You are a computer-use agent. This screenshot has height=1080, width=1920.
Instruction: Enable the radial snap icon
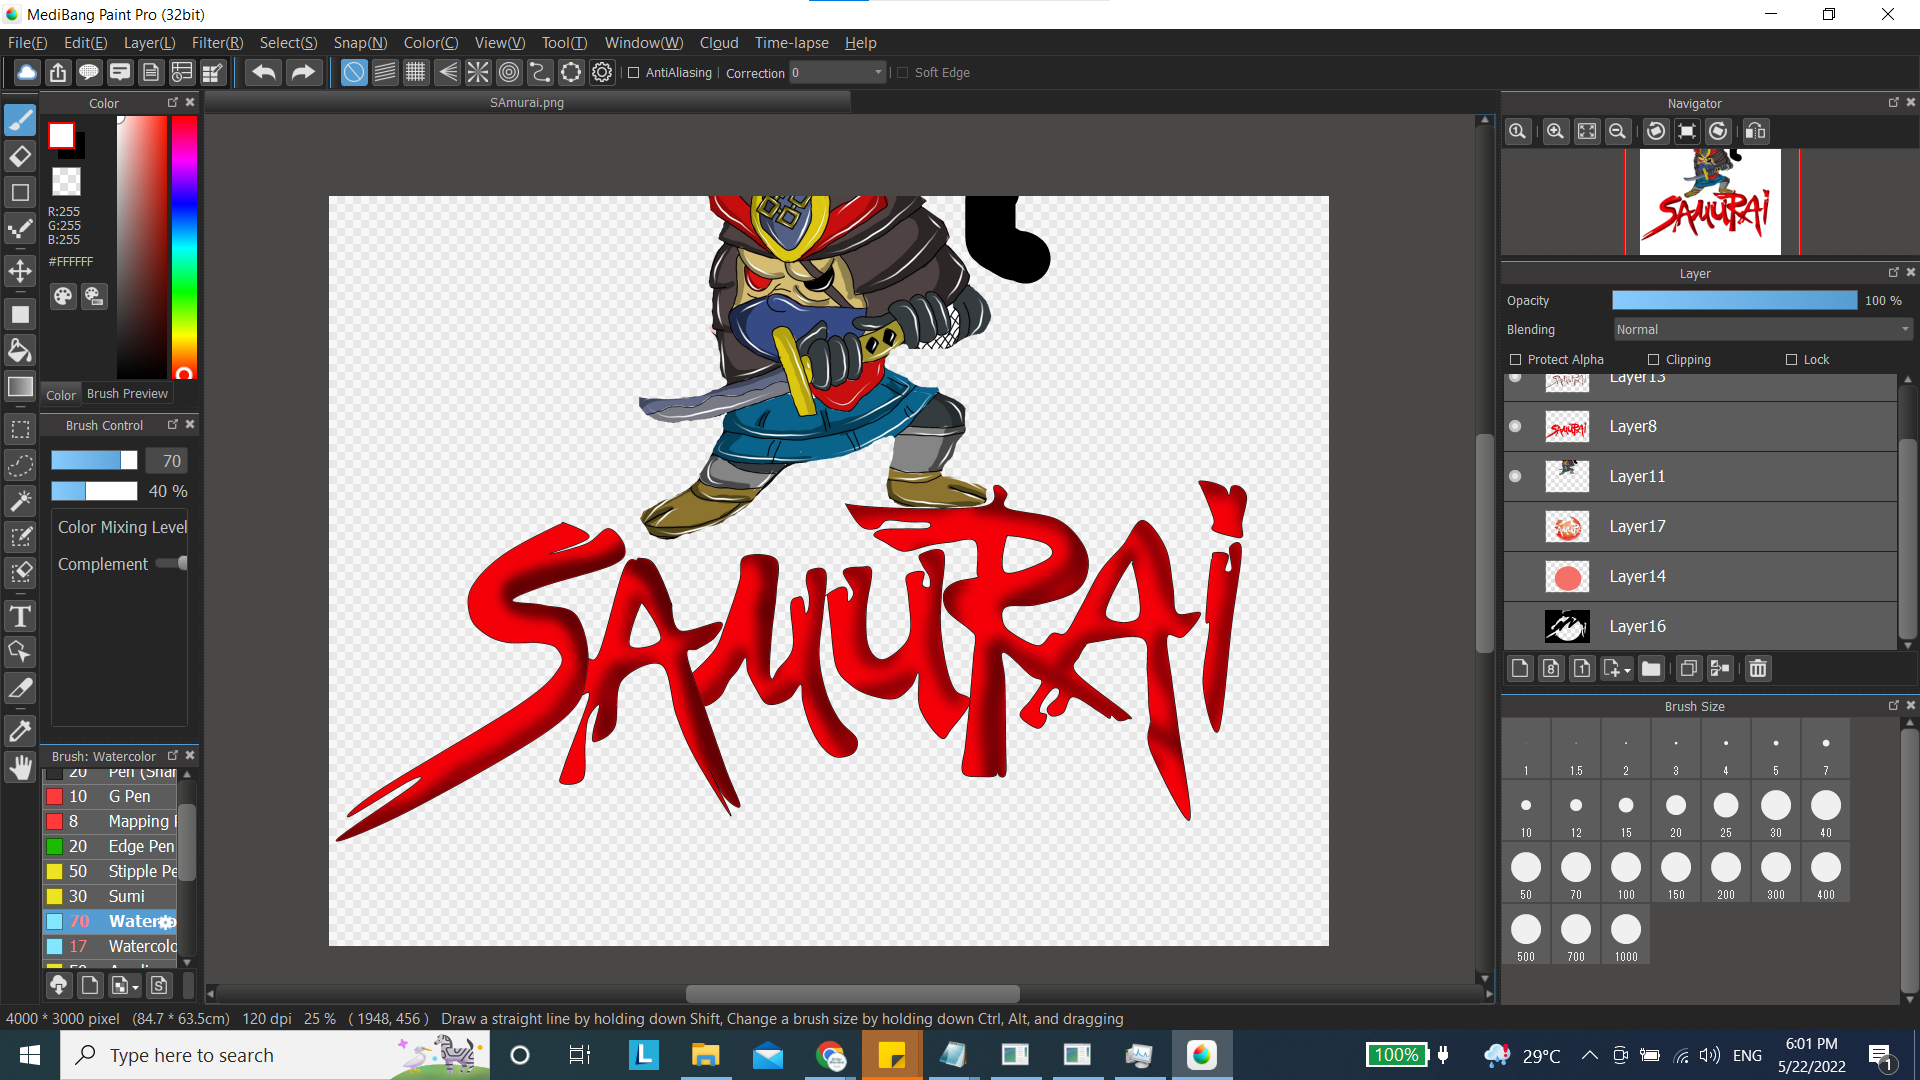[x=478, y=72]
